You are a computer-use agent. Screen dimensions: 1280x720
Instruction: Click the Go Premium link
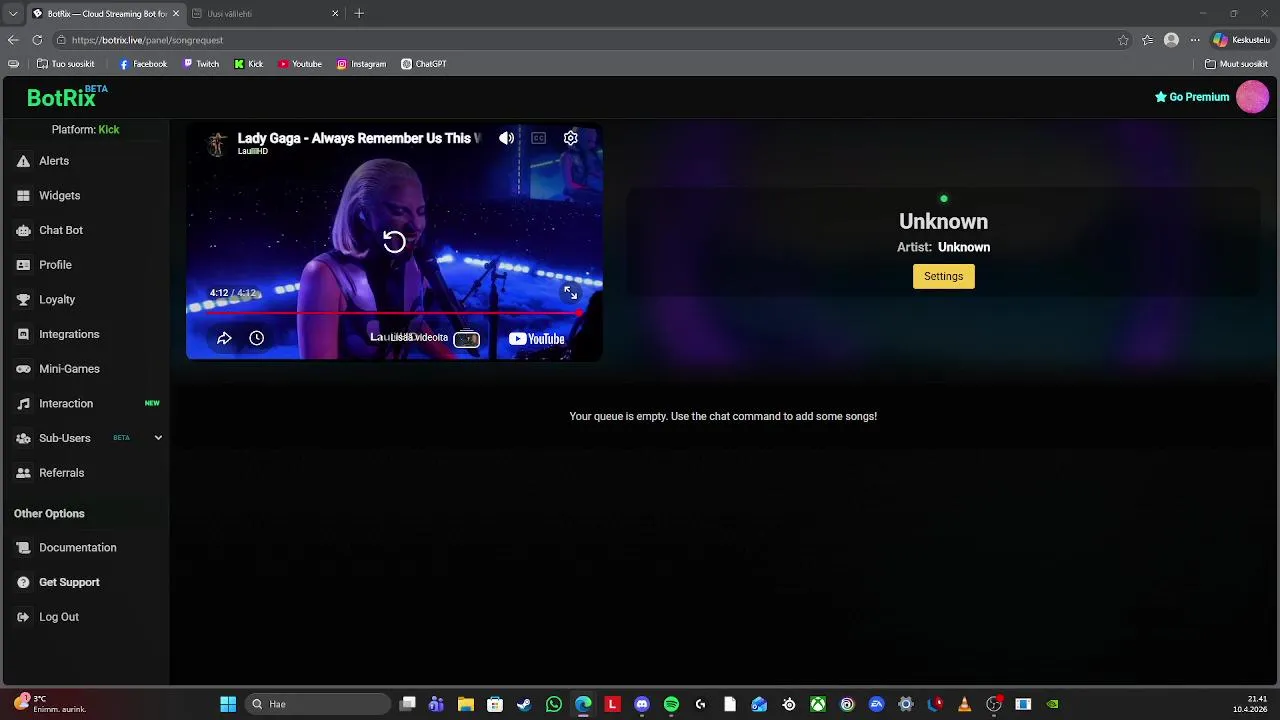point(1192,97)
